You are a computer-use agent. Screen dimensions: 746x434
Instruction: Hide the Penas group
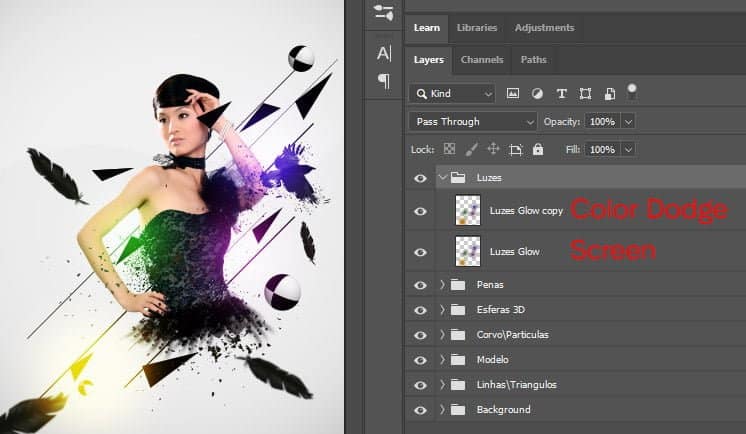tap(420, 286)
